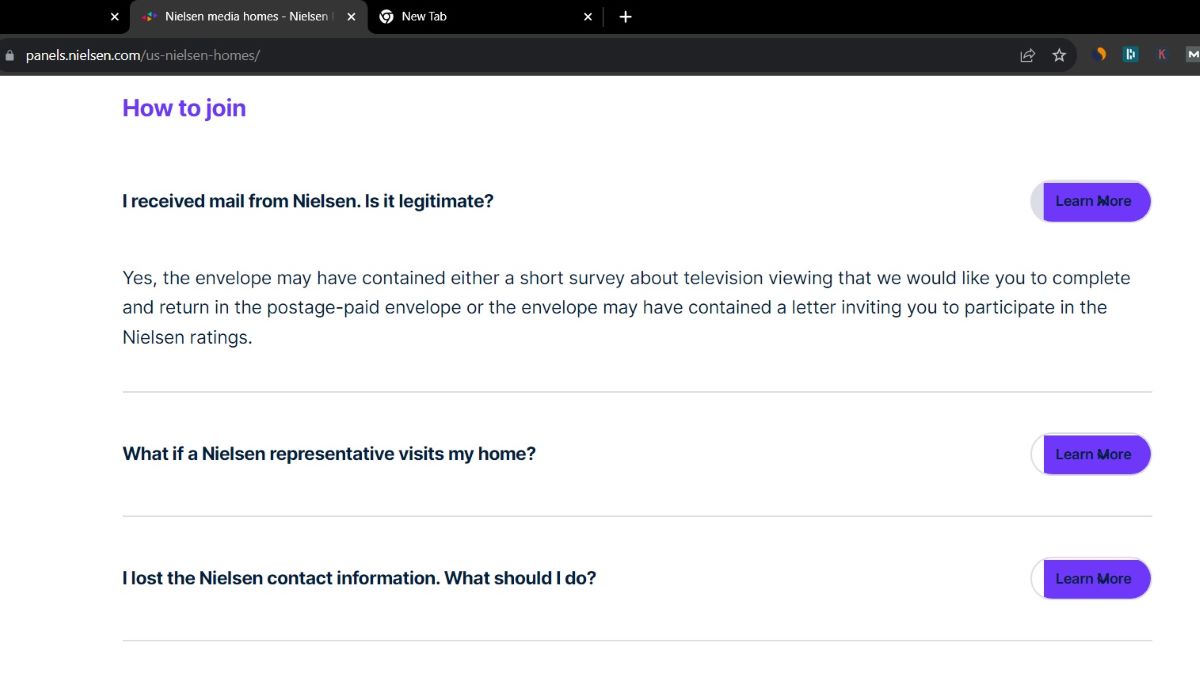
Task: Collapse the 'Is it legitimate?' answer via Learn More
Action: coord(1091,201)
